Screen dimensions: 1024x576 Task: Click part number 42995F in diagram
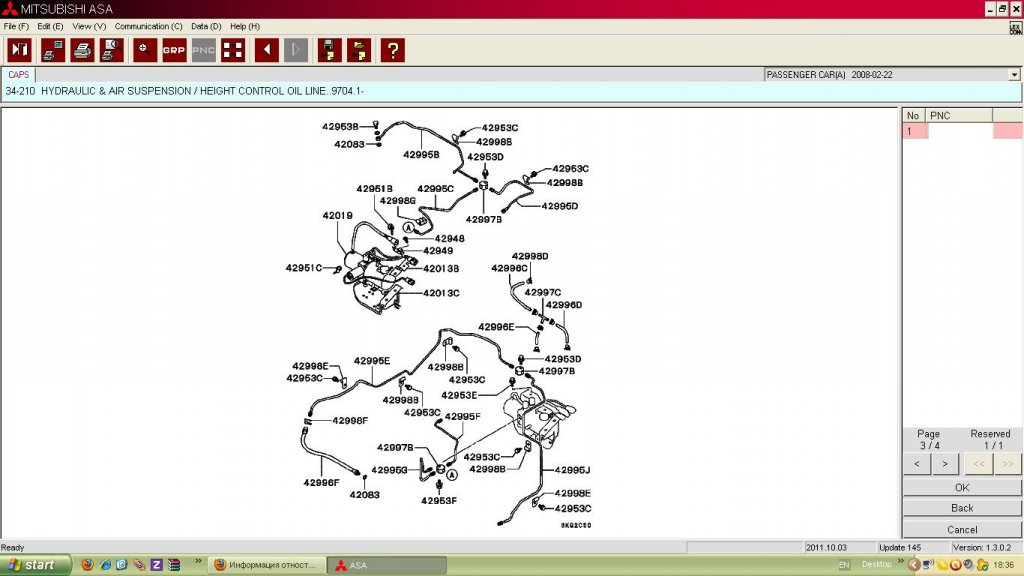pyautogui.click(x=462, y=417)
